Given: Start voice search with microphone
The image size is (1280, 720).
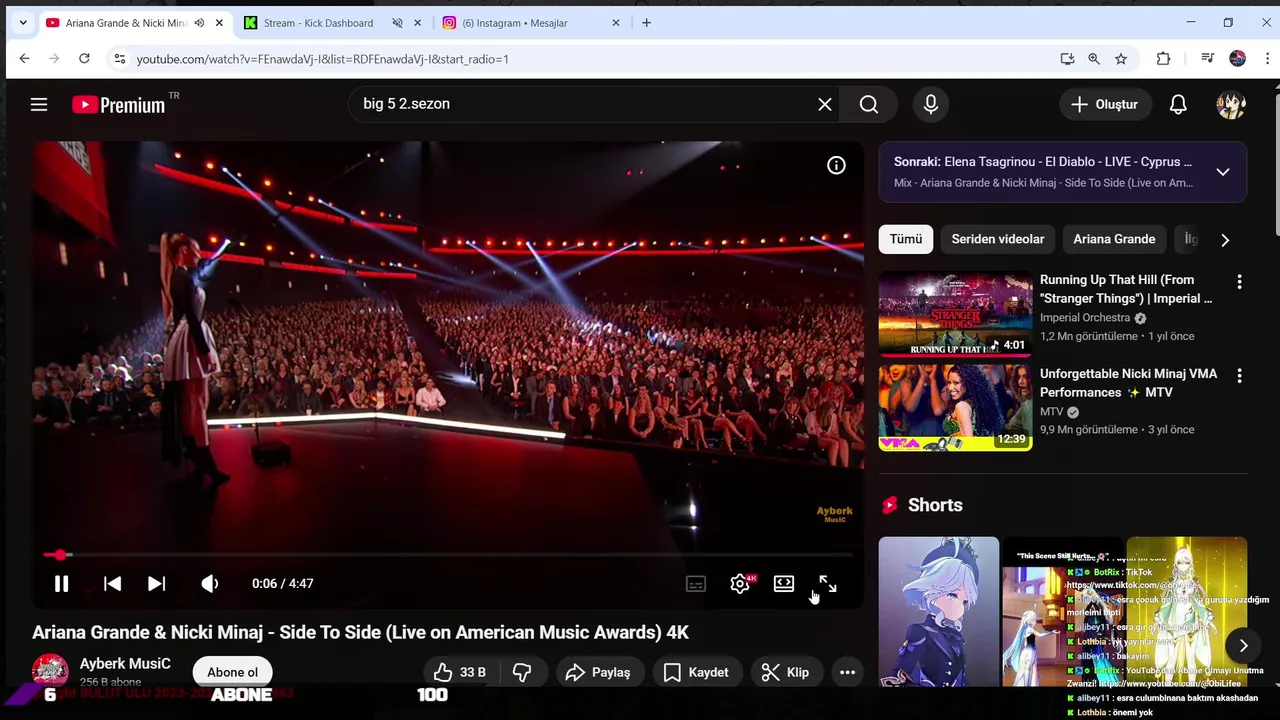Looking at the screenshot, I should click(x=931, y=104).
